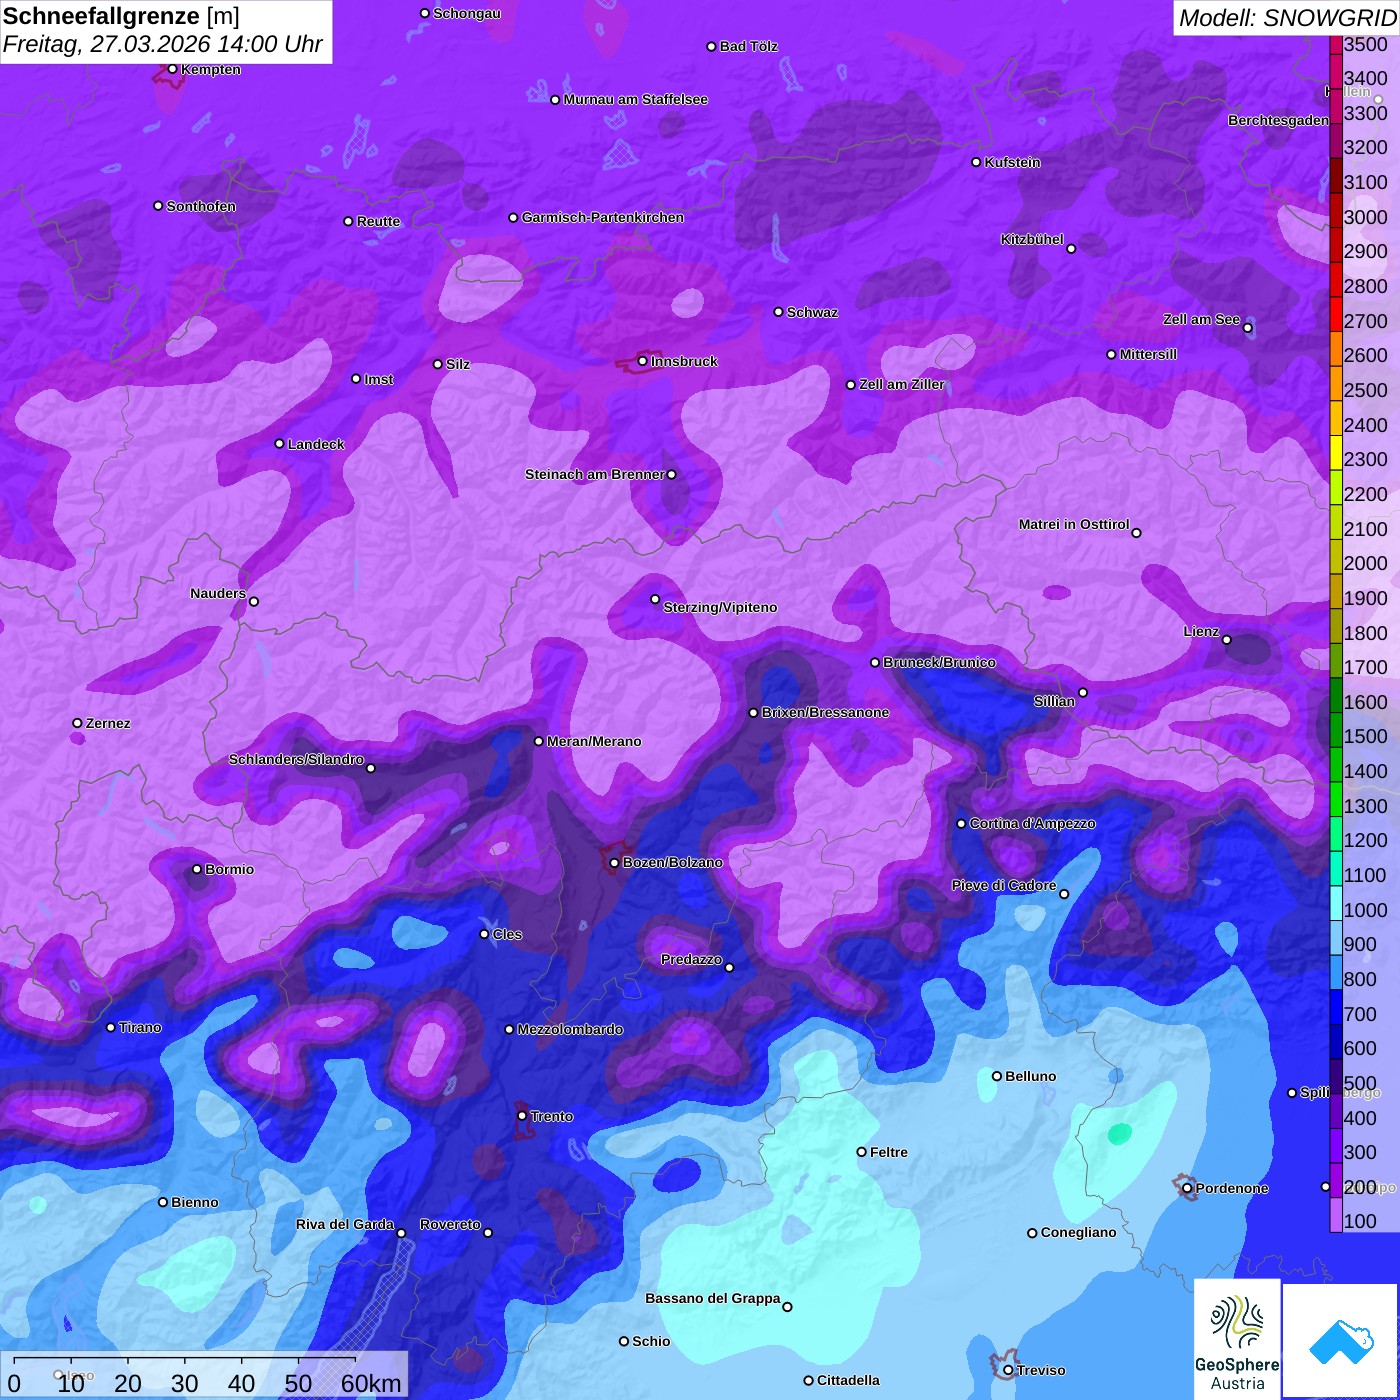This screenshot has height=1400, width=1400.
Task: Click the Silz label
Action: 458,364
